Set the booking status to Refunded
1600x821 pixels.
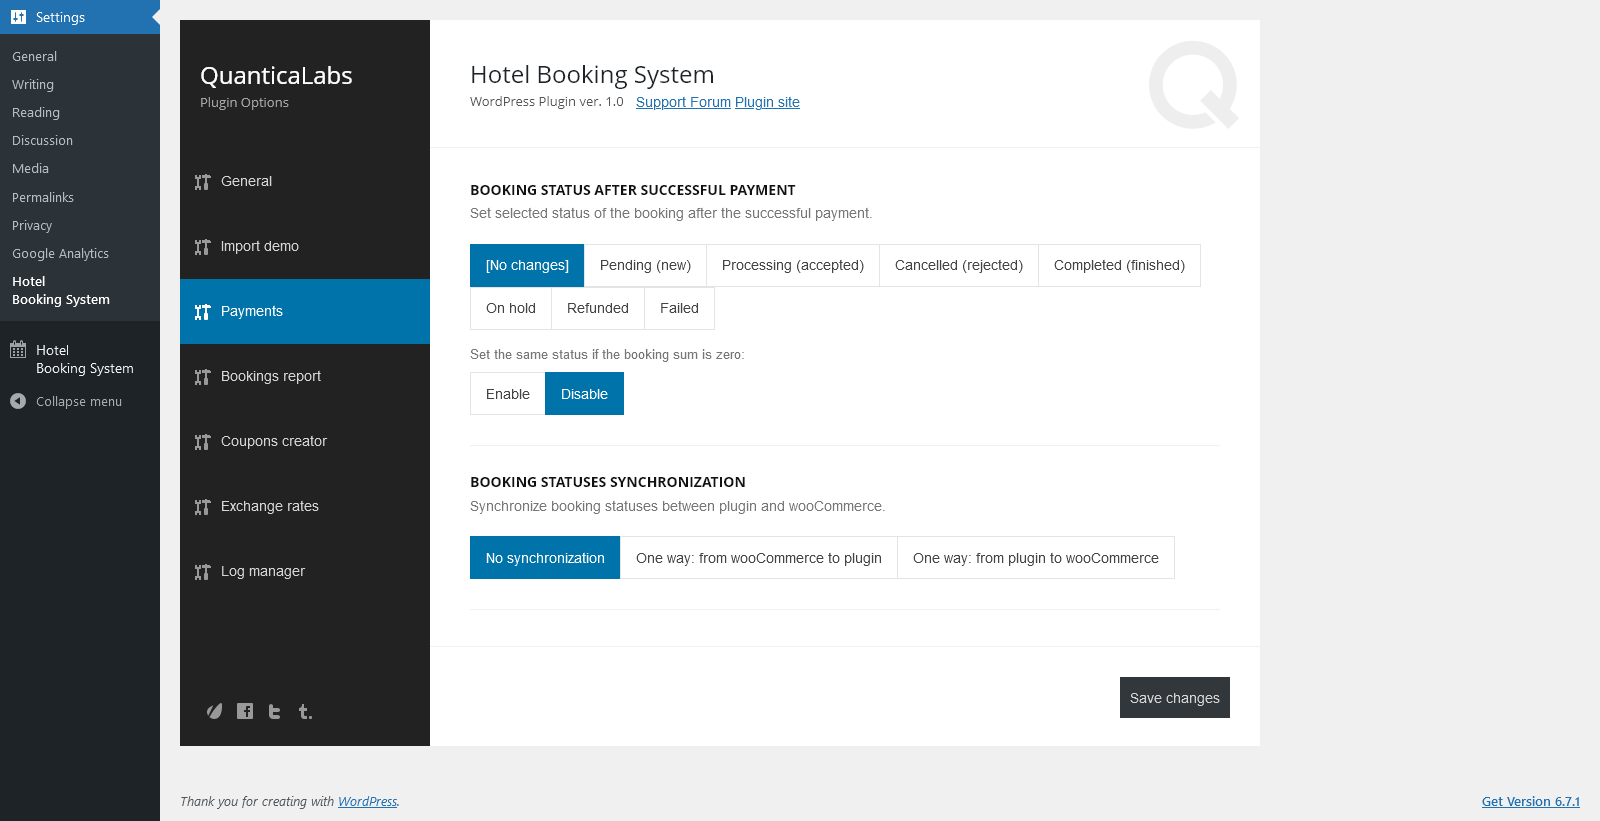coord(598,308)
